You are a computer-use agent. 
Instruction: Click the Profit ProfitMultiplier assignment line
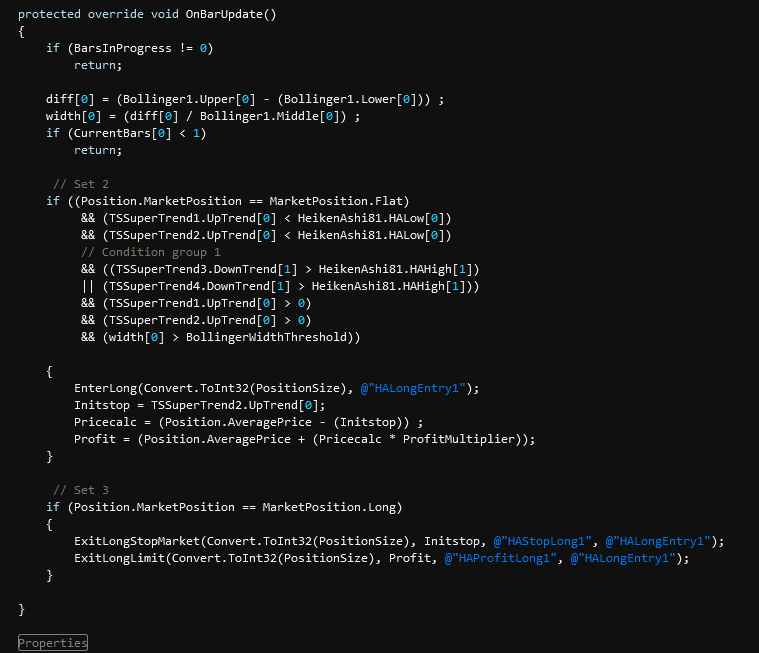point(304,439)
